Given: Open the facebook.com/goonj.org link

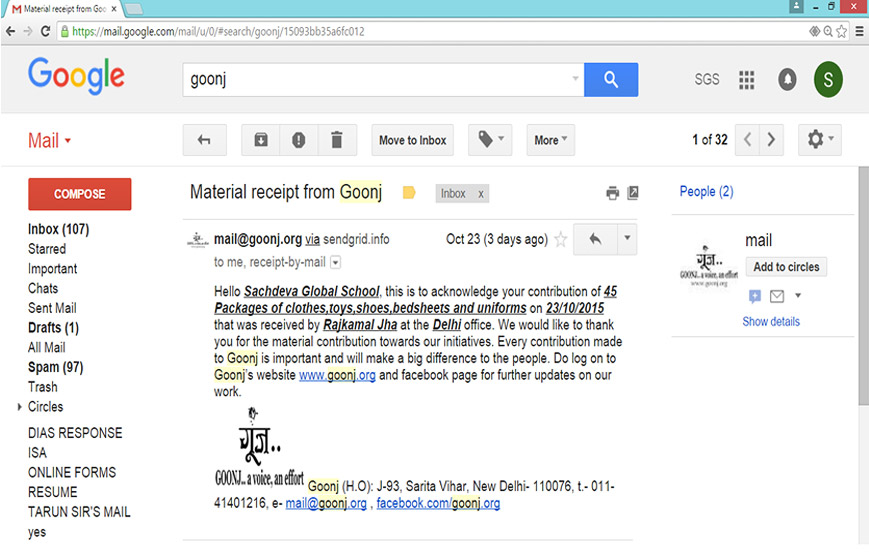Looking at the screenshot, I should coord(438,503).
